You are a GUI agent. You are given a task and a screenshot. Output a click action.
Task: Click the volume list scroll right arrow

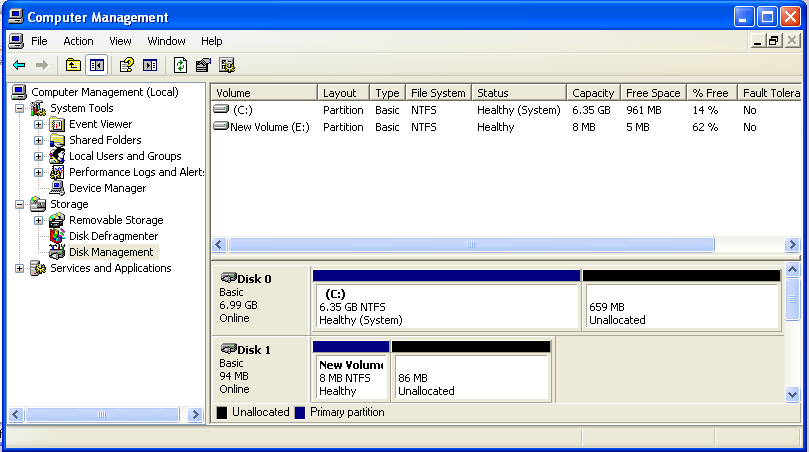[792, 245]
